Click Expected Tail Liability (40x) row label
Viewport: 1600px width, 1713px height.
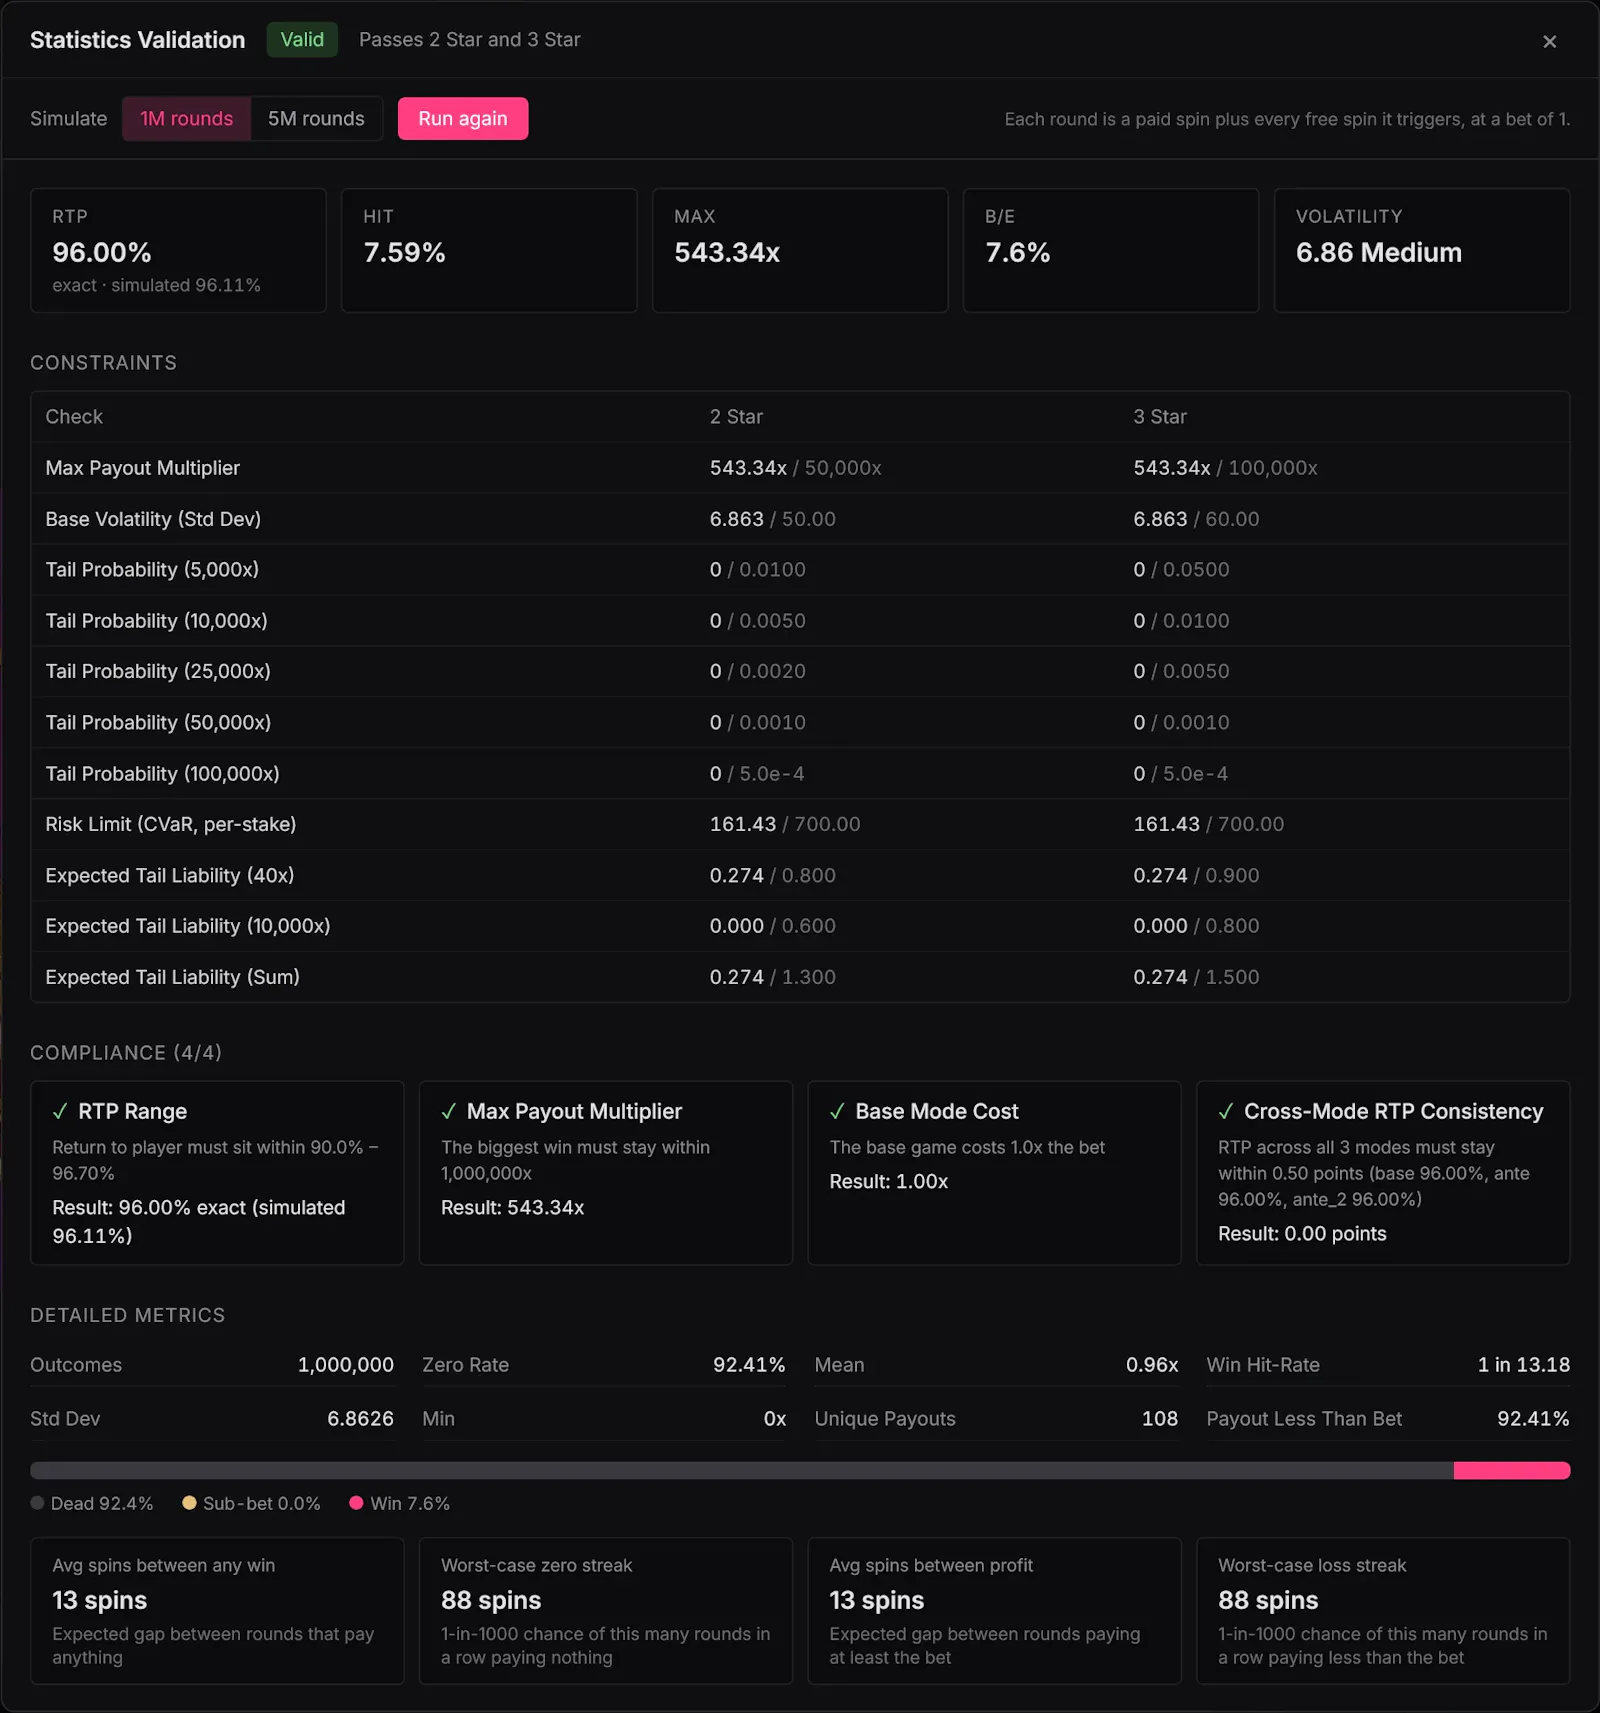[170, 875]
